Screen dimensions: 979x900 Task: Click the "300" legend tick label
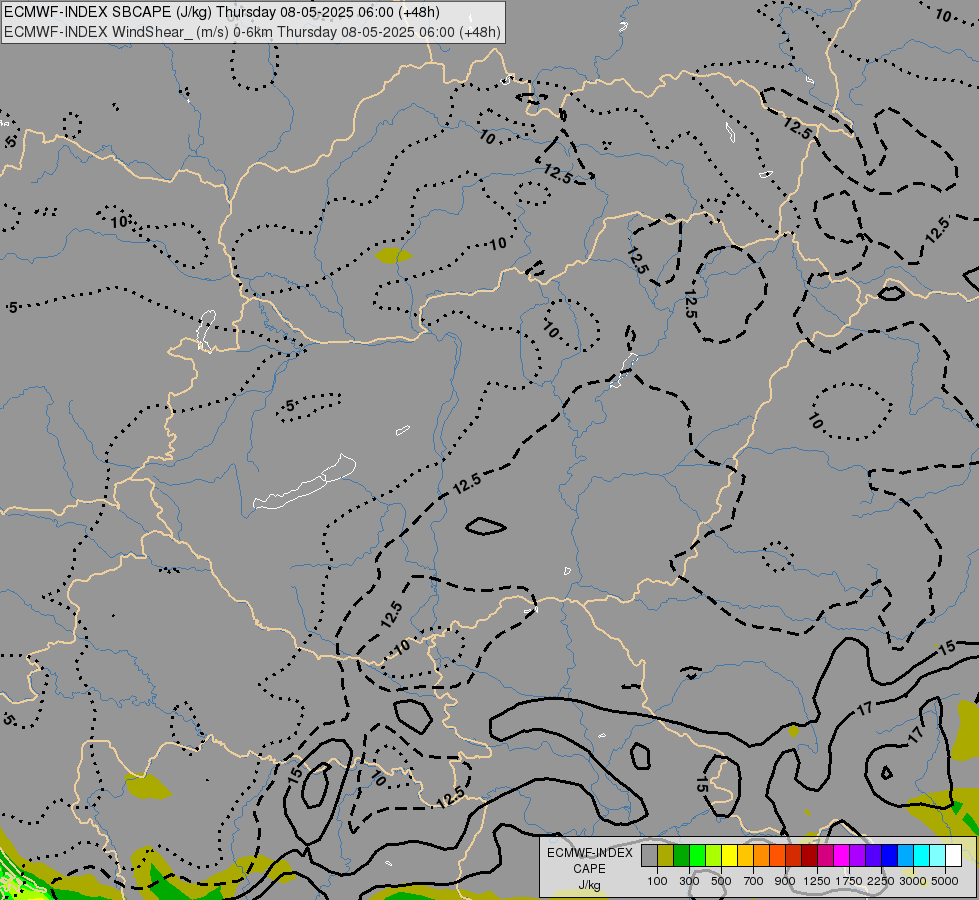[x=689, y=881]
